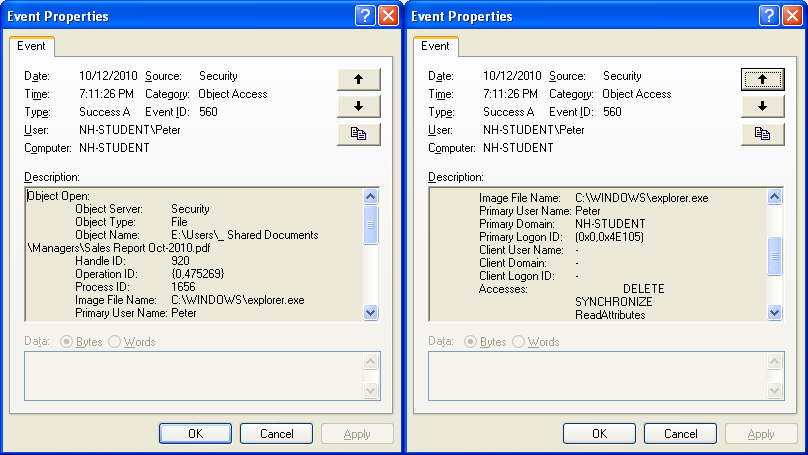Copy event details in right dialog
Screen dimensions: 808x455
[x=763, y=134]
